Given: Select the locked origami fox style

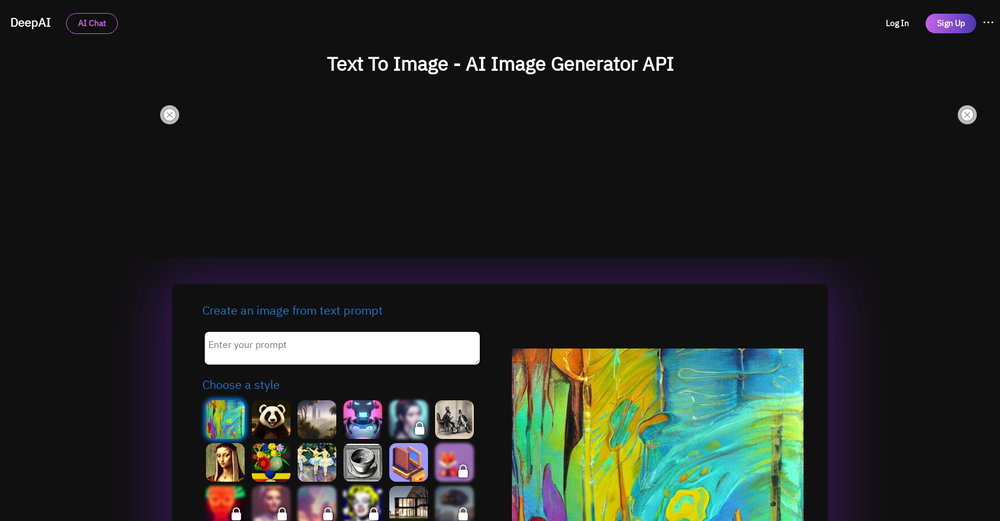Looking at the screenshot, I should tap(454, 462).
